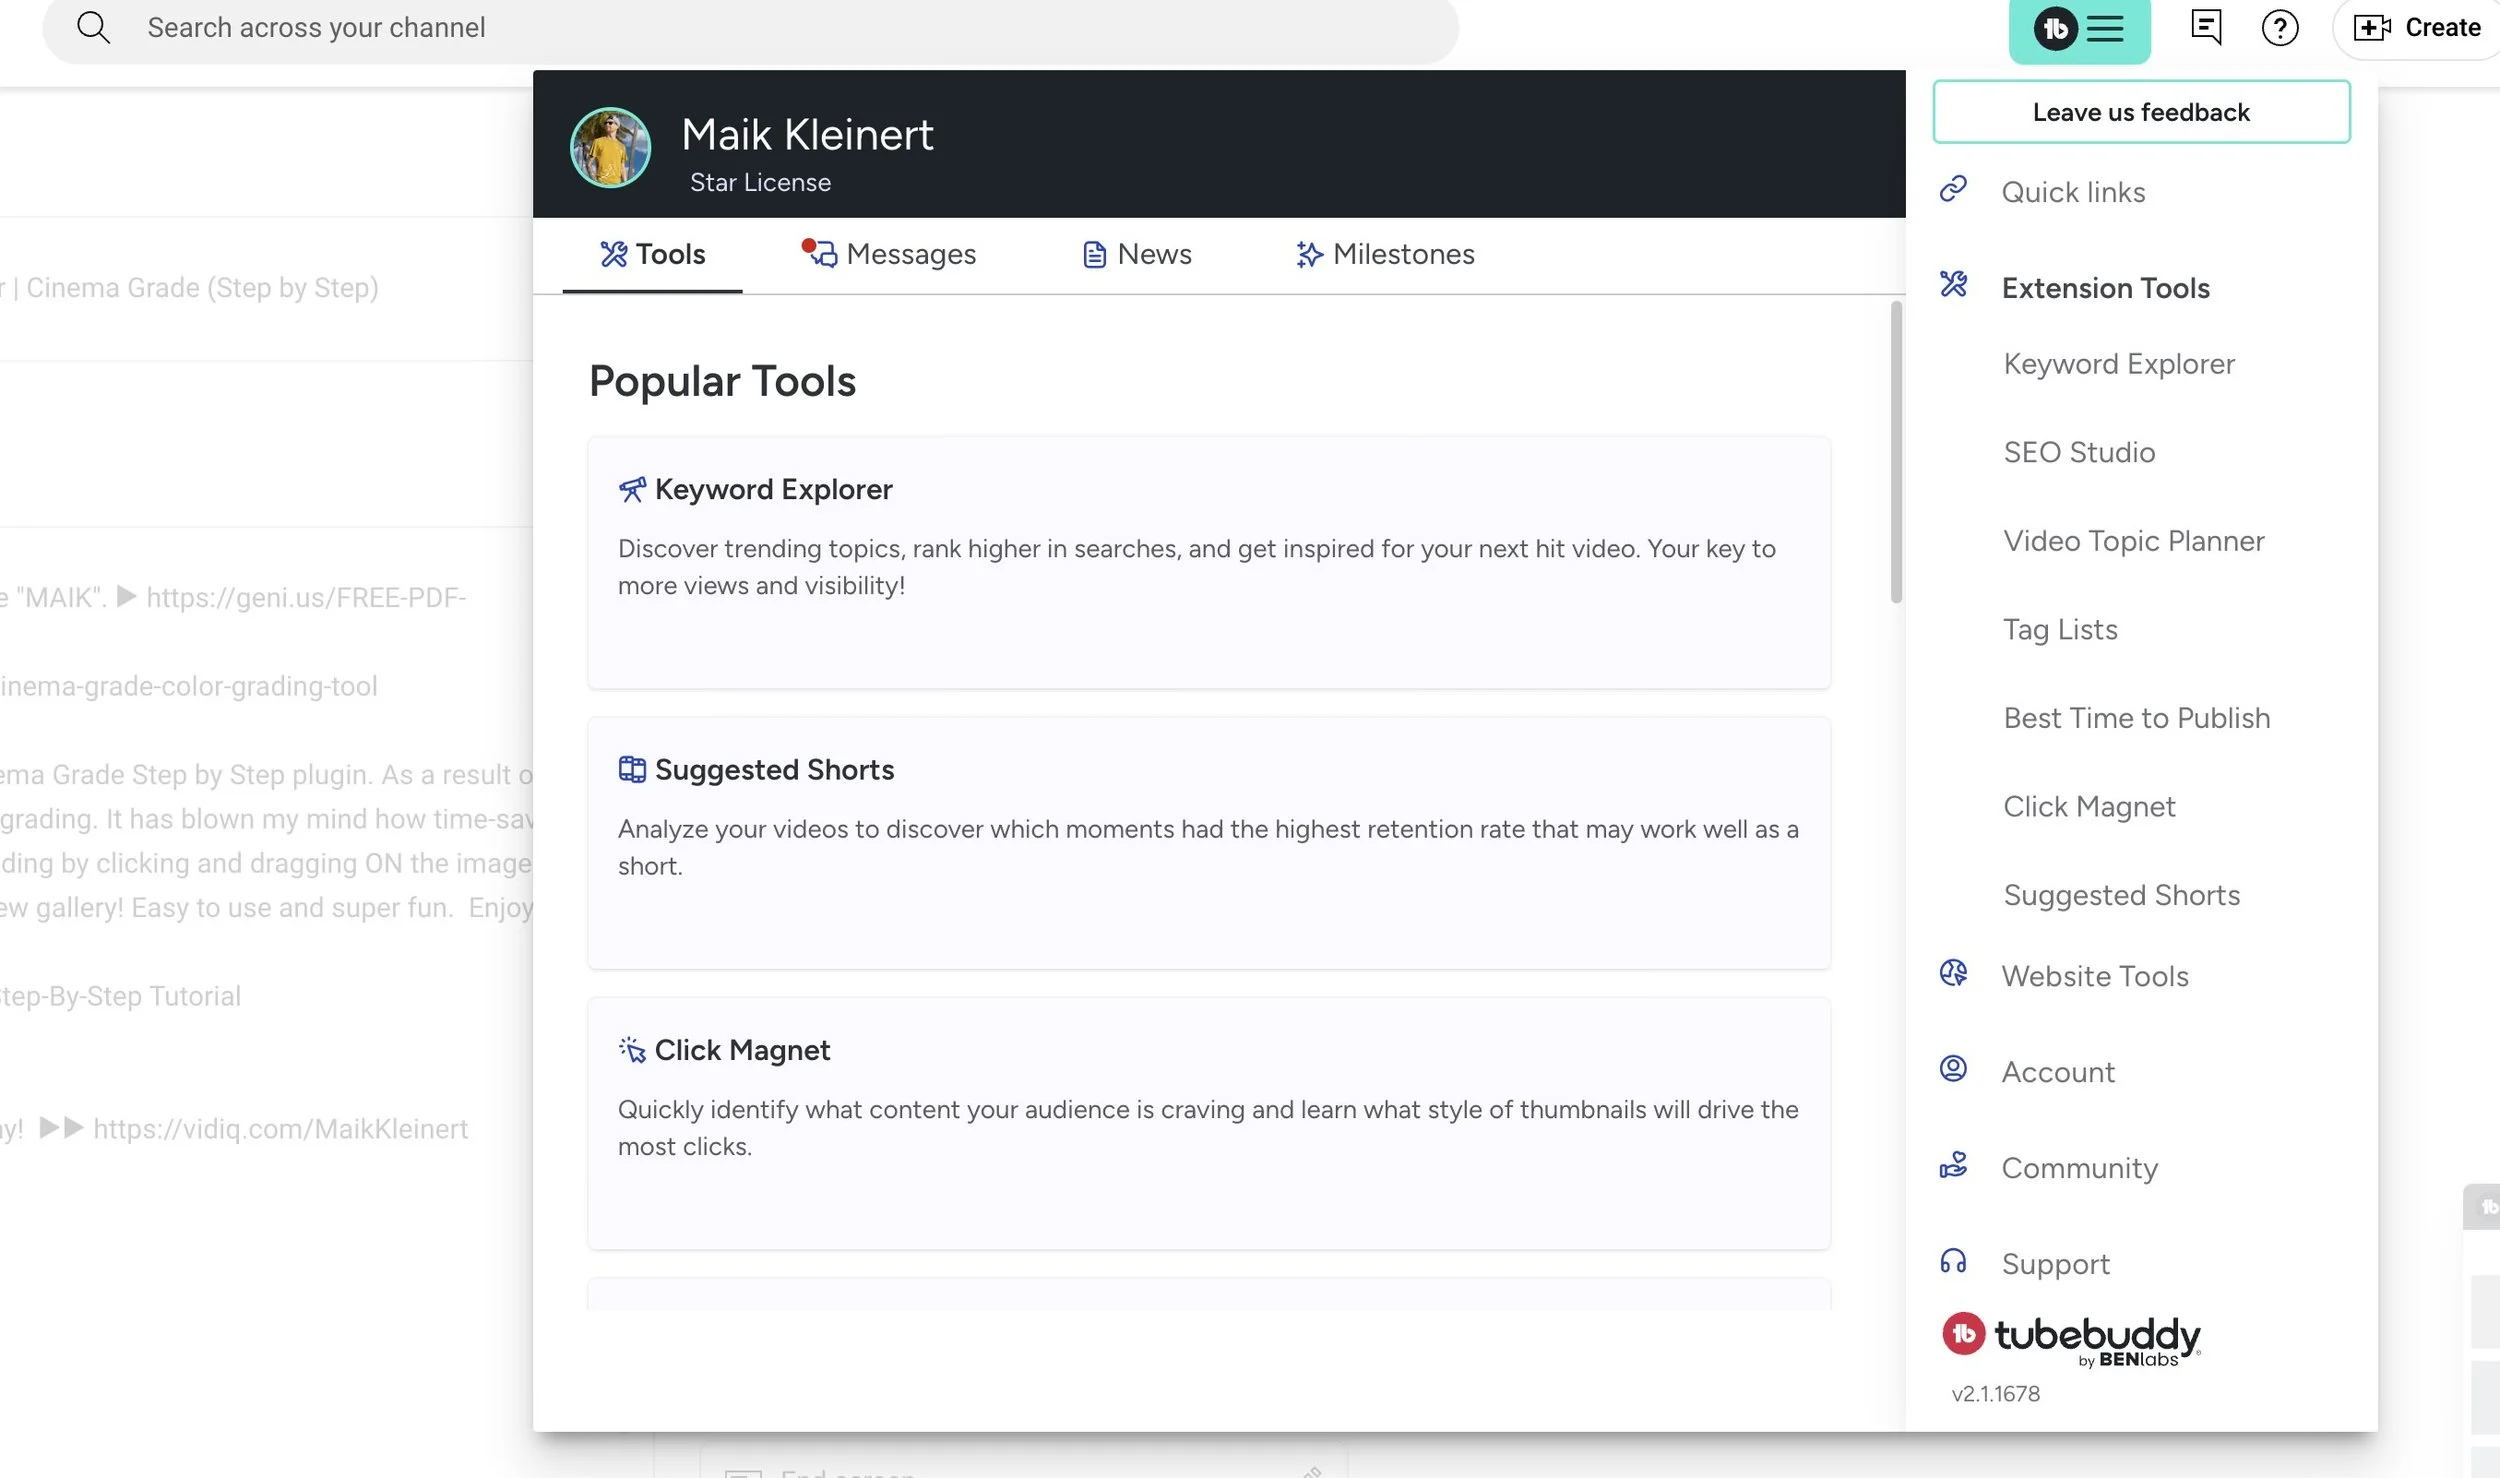Open the Milestones tab

coord(1384,254)
